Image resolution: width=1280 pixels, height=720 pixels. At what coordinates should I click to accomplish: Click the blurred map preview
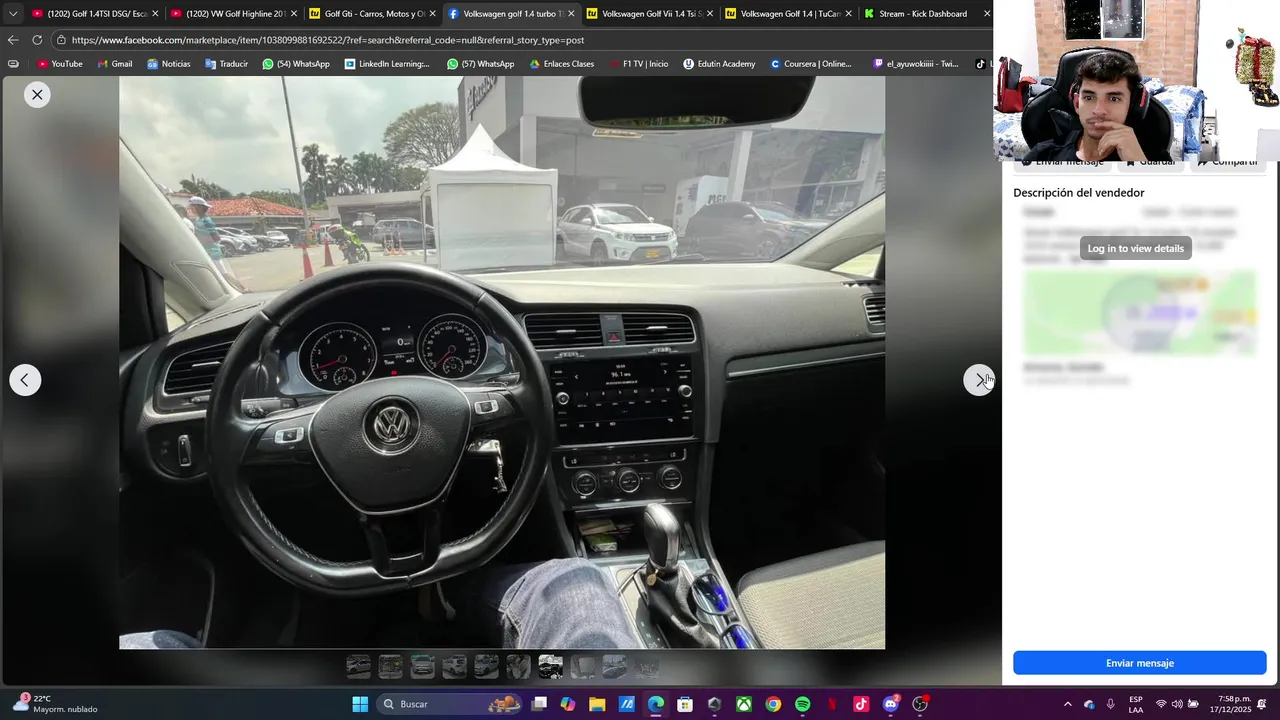click(x=1139, y=312)
